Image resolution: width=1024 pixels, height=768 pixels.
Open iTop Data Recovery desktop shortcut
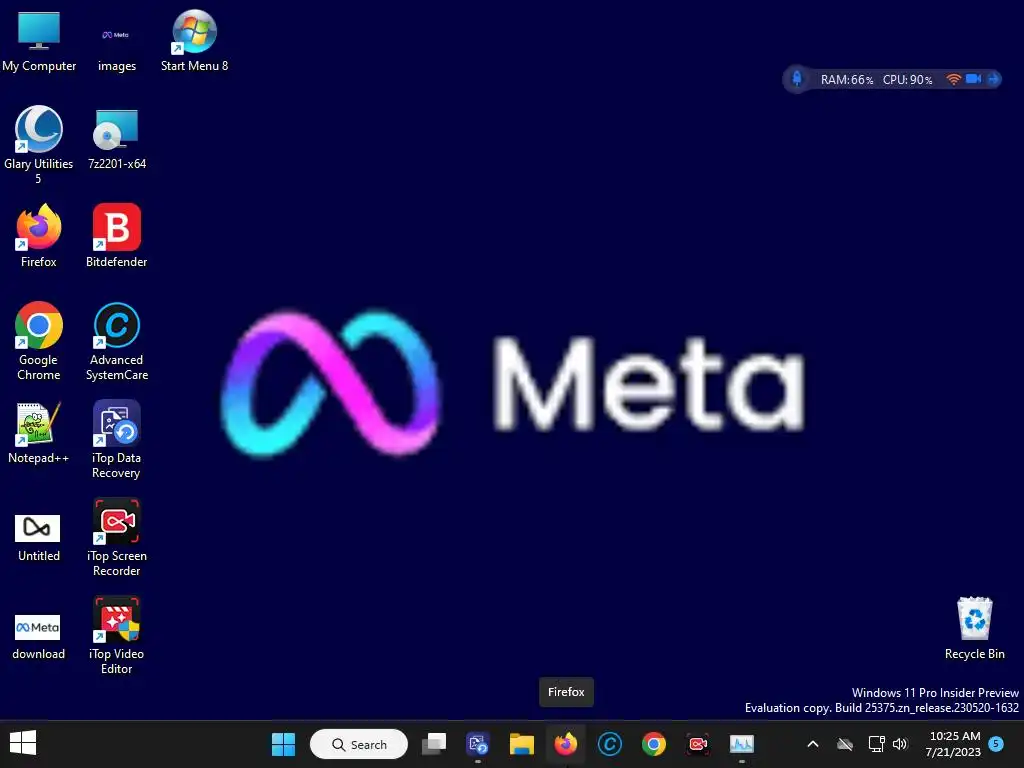116,440
